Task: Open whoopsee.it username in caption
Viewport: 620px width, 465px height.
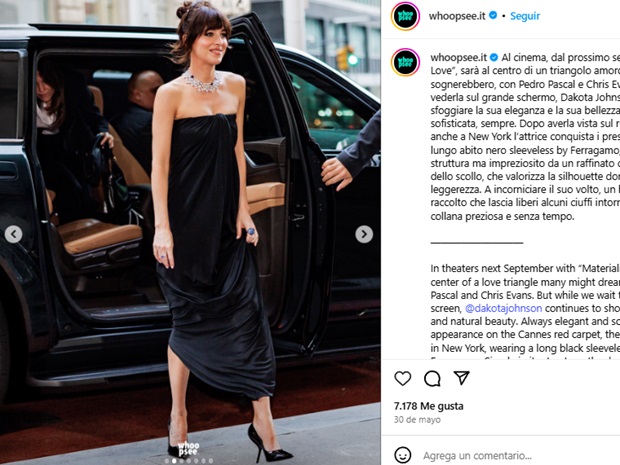Action: 458,57
